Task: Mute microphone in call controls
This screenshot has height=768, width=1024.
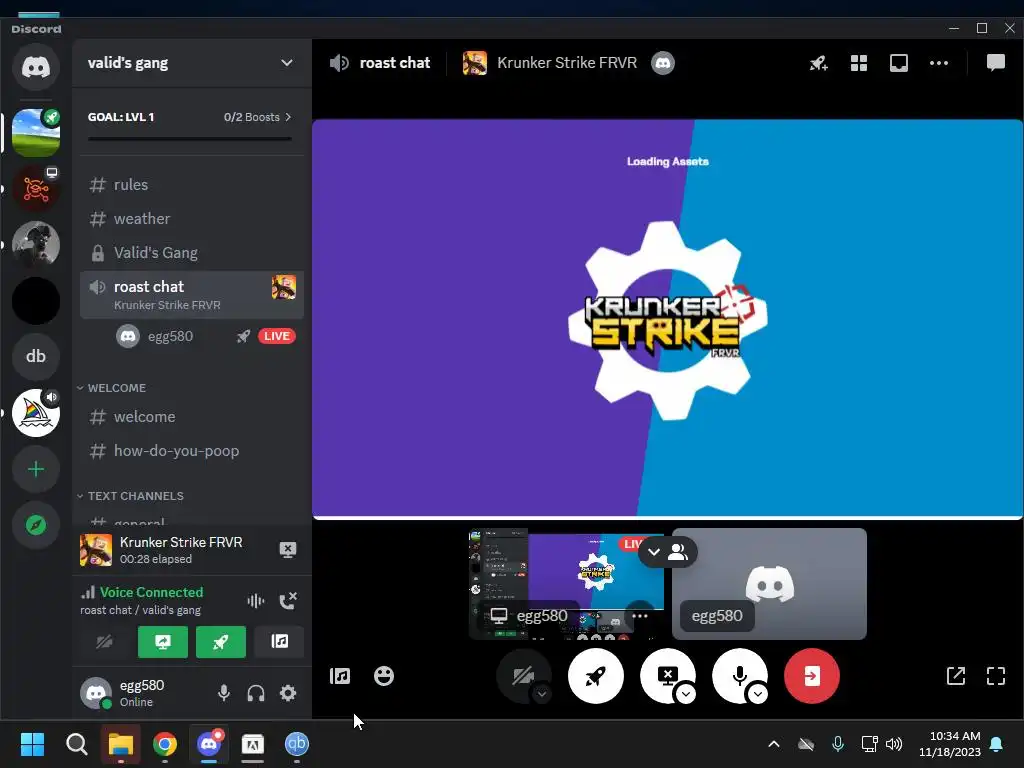Action: tap(739, 676)
